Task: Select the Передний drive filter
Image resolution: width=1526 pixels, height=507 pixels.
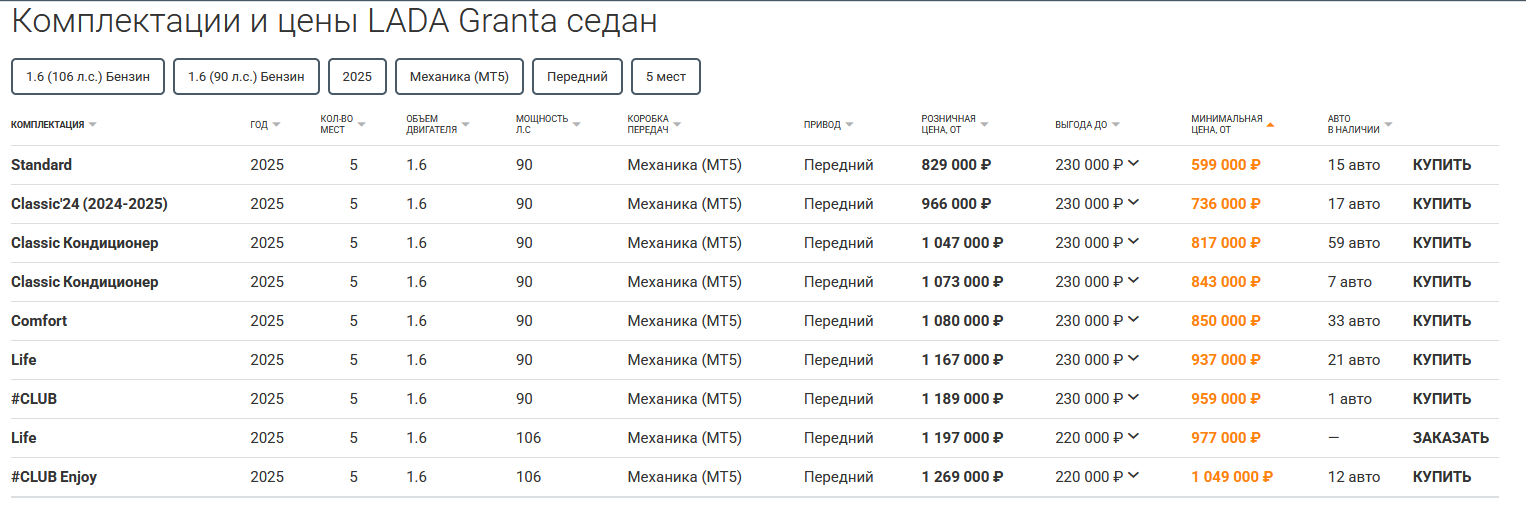Action: point(577,77)
